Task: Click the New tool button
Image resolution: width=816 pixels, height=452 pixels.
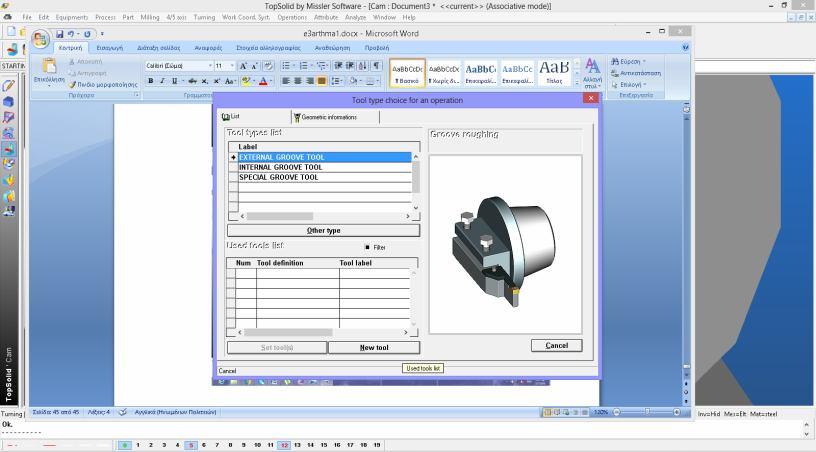Action: (x=374, y=347)
